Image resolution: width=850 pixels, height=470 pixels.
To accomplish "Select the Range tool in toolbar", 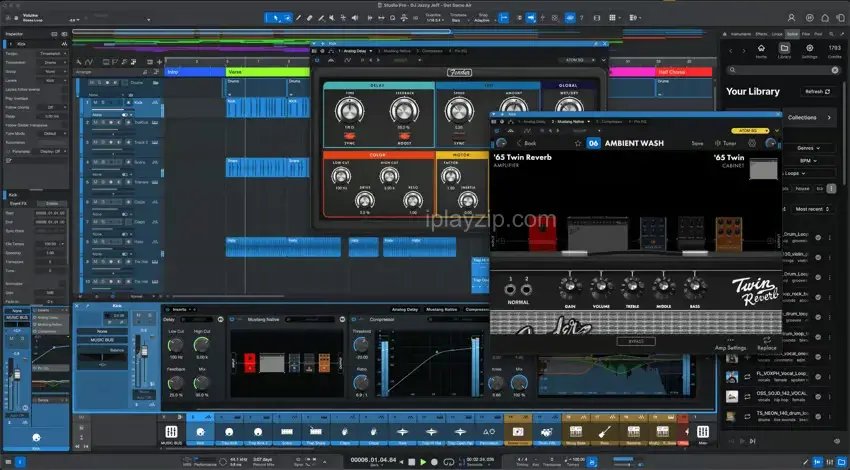I will point(287,18).
